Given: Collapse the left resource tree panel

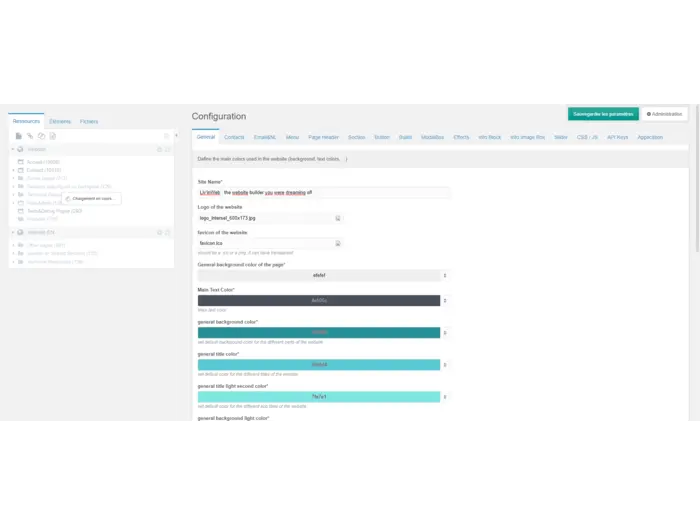Looking at the screenshot, I should (x=177, y=135).
